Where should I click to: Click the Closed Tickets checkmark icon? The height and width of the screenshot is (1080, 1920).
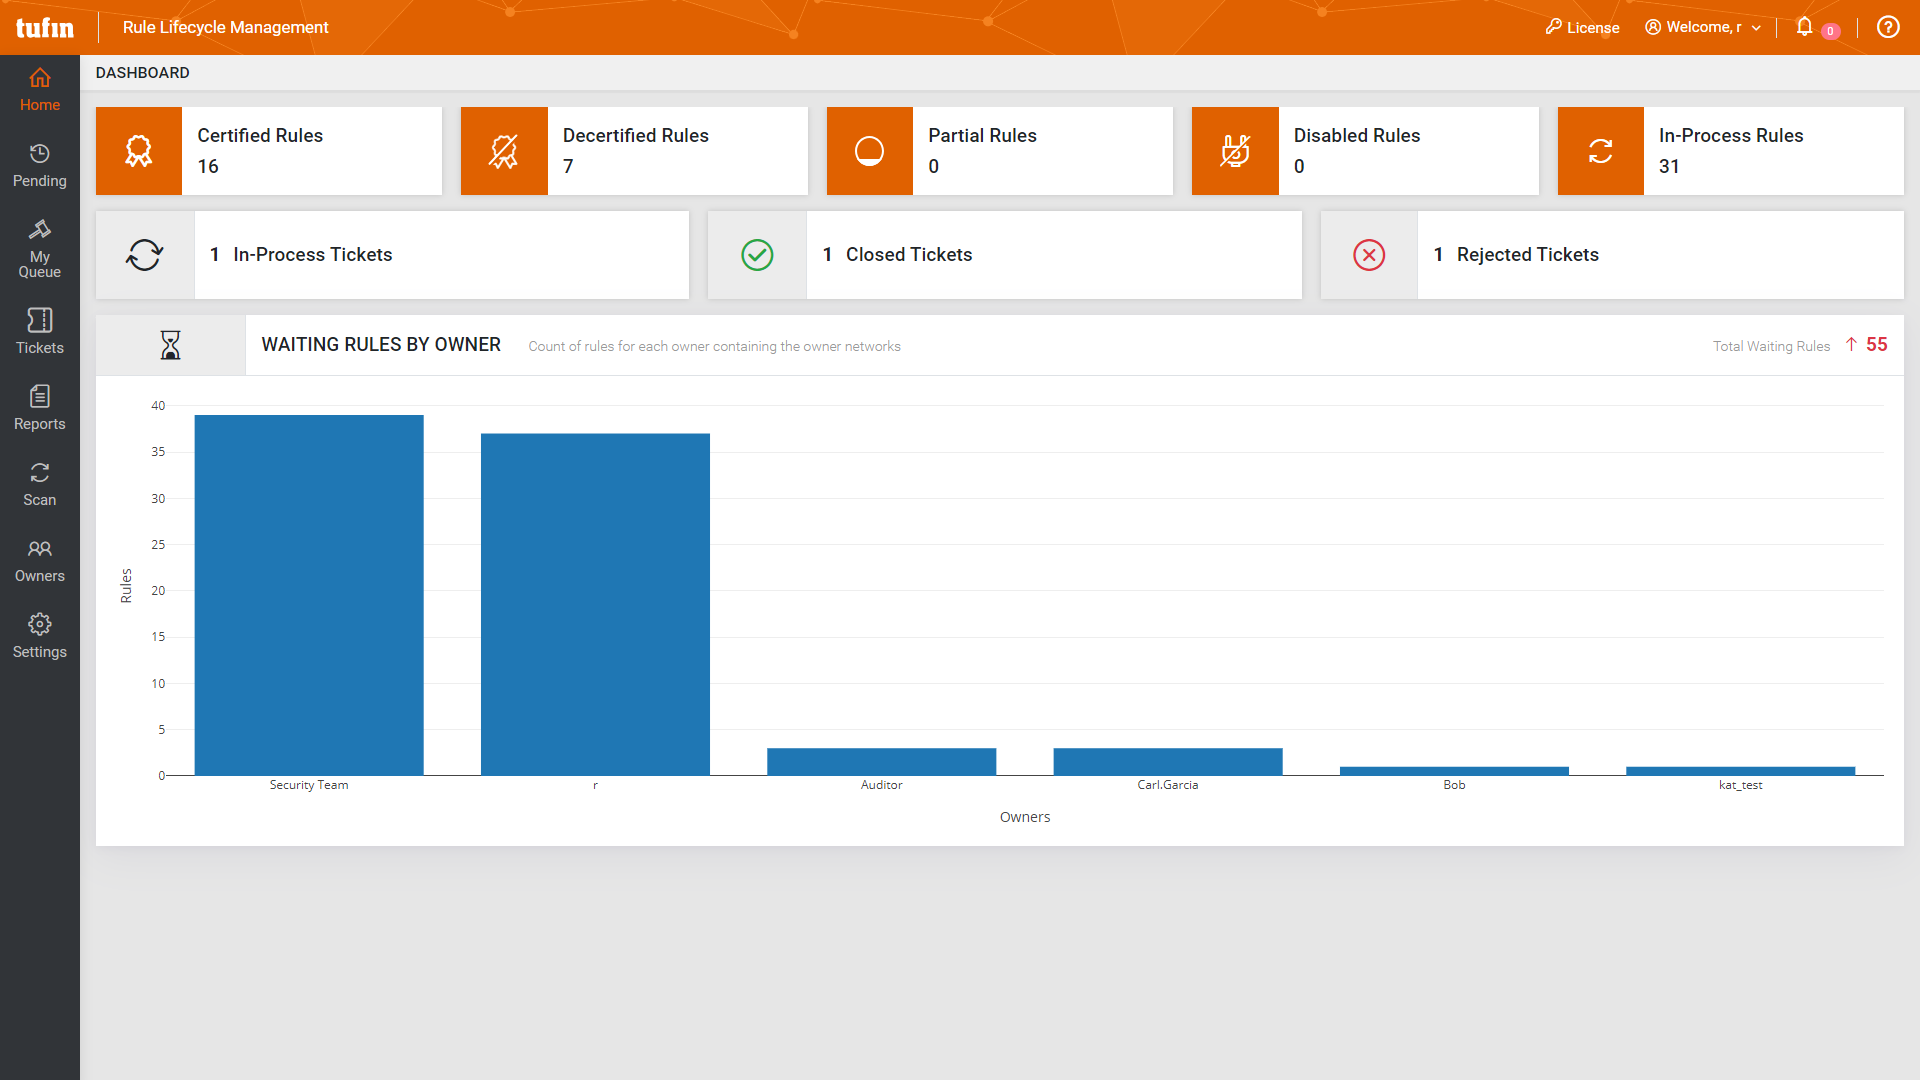tap(758, 253)
